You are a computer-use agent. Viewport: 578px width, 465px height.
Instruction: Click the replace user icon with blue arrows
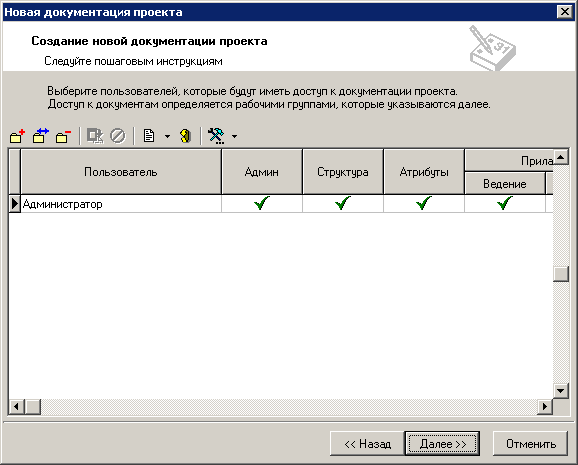pyautogui.click(x=41, y=136)
